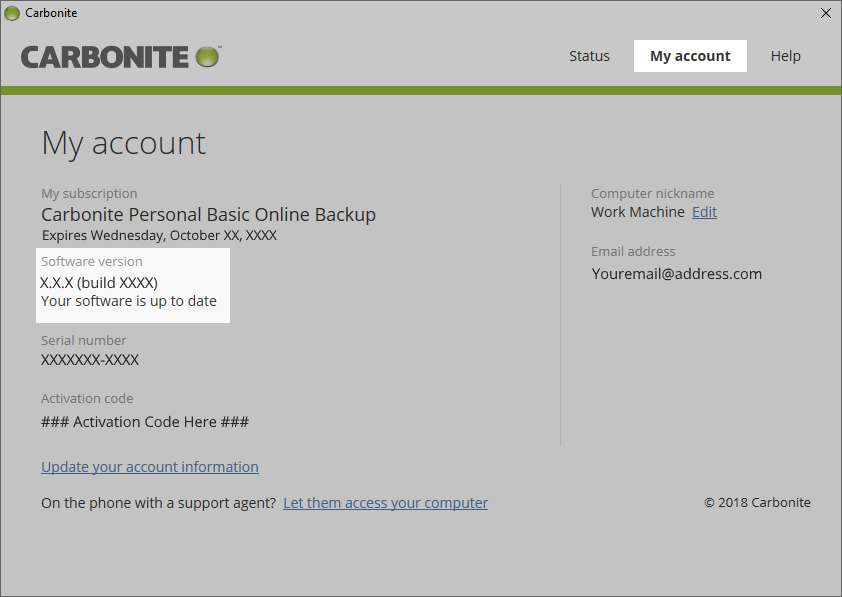Click the 2018 Carbonite copyright notice
This screenshot has height=597, width=842.
(757, 503)
